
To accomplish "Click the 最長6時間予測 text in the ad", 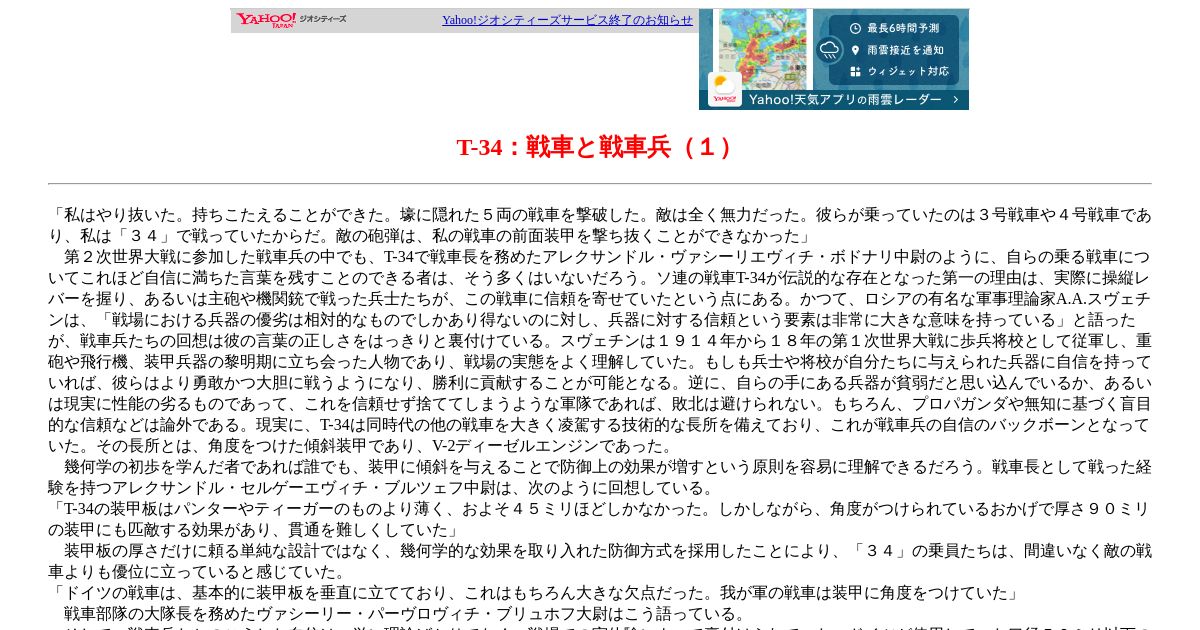I will coord(903,28).
